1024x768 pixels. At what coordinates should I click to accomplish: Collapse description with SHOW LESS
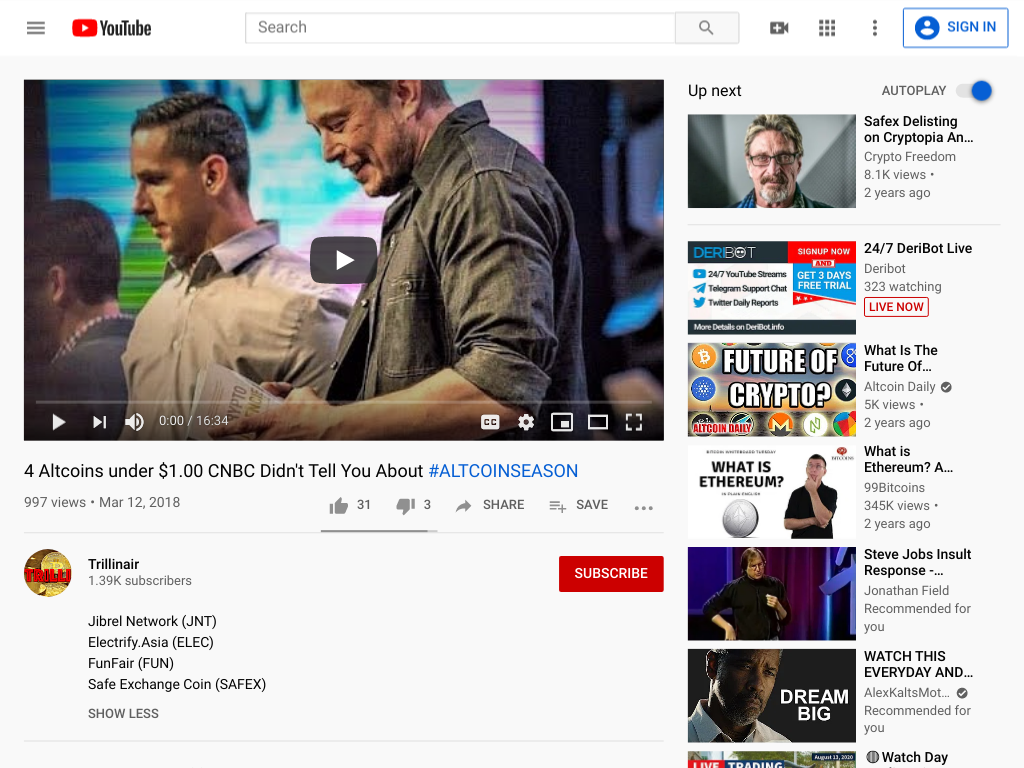pos(123,714)
